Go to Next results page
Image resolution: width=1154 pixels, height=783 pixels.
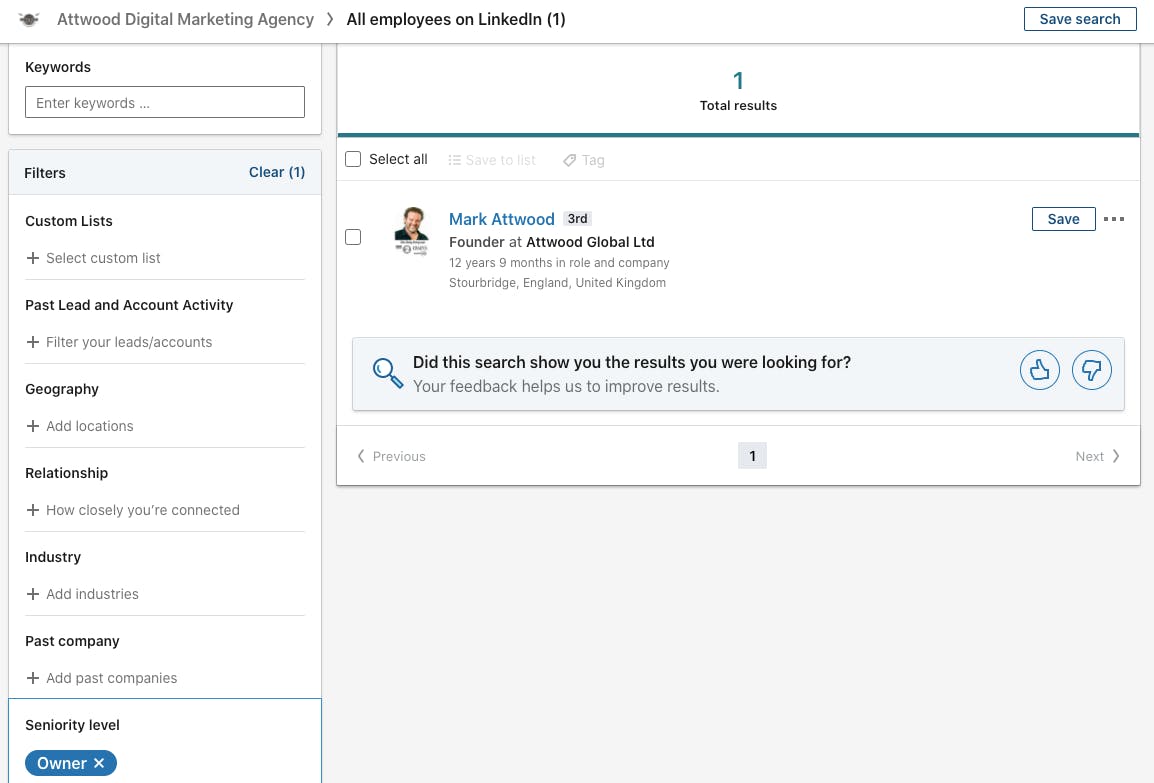tap(1097, 456)
